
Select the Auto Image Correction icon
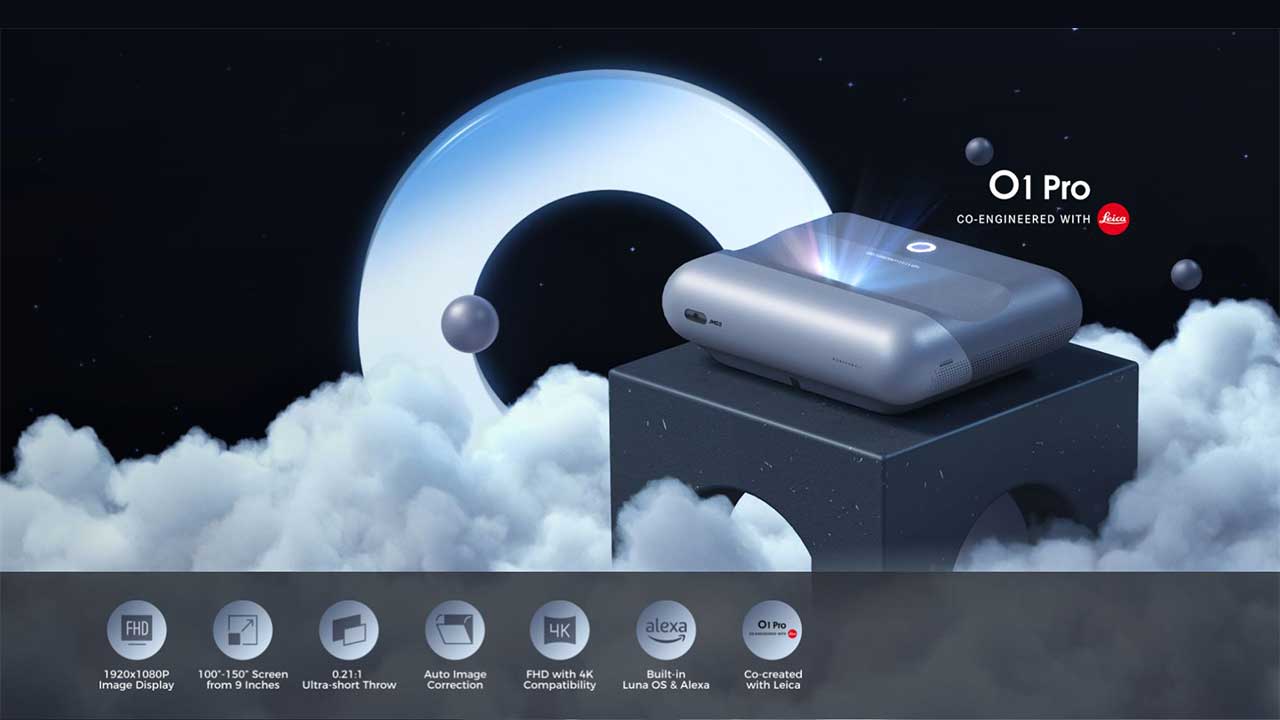454,630
